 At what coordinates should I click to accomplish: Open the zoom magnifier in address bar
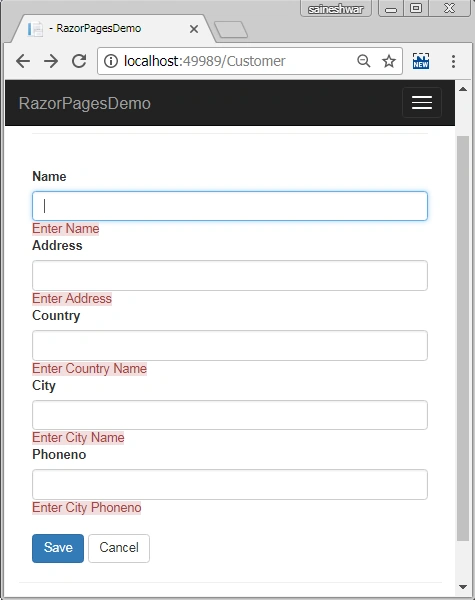click(x=364, y=61)
